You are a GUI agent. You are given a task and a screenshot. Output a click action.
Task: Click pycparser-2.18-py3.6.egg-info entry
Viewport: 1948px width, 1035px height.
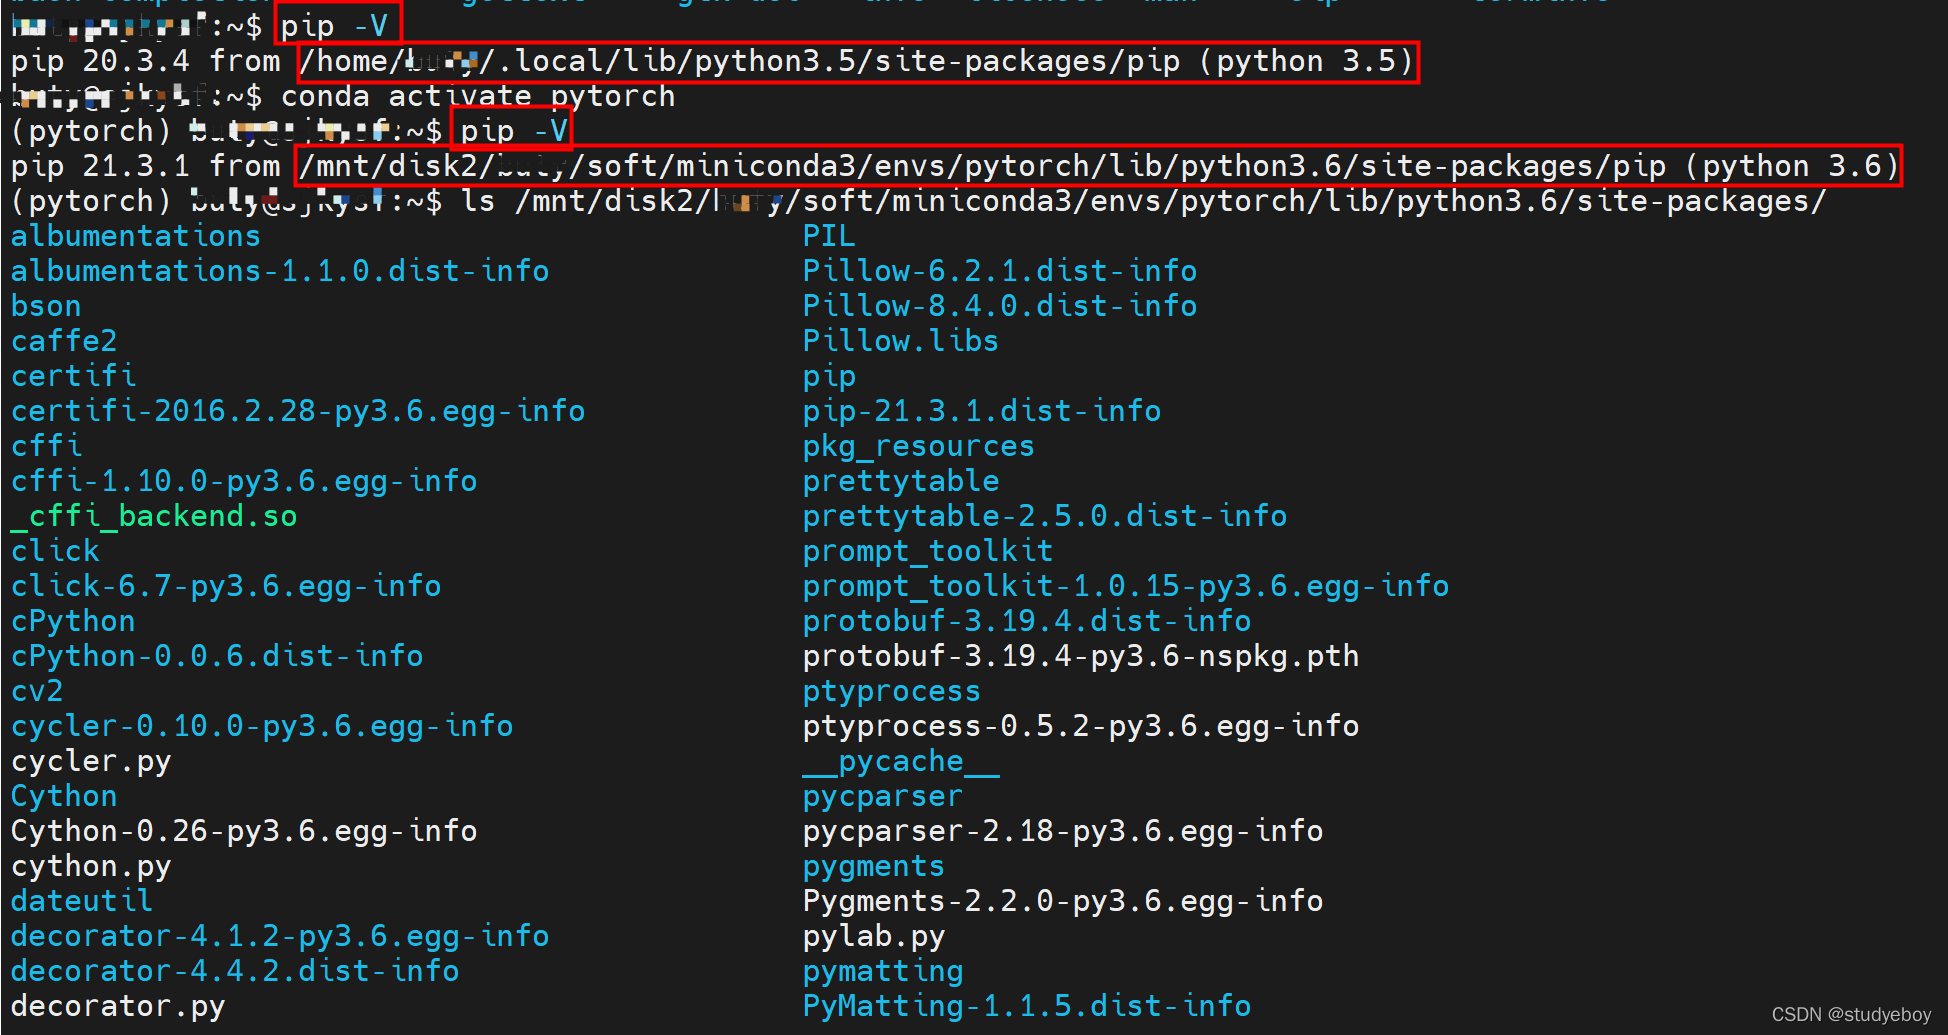pos(1063,831)
